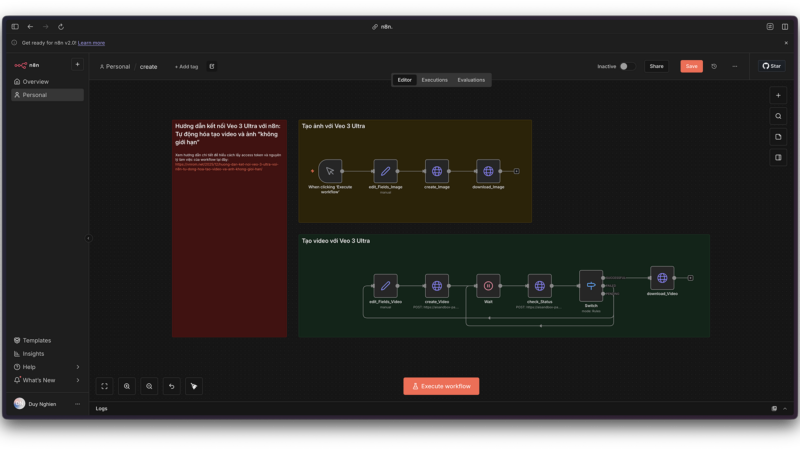Screen dimensions: 800x450
Task: Open Templates in the sidebar
Action: (36, 340)
